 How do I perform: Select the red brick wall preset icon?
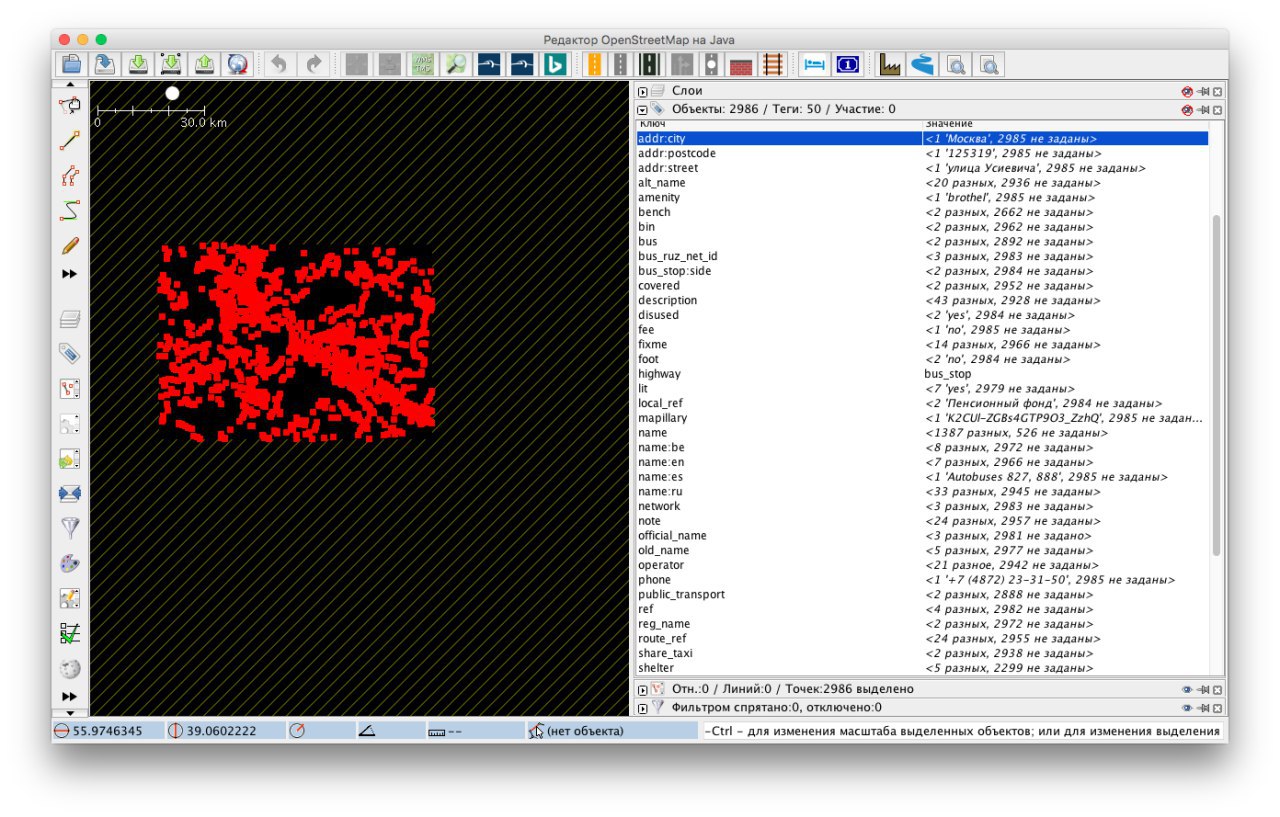pos(741,64)
